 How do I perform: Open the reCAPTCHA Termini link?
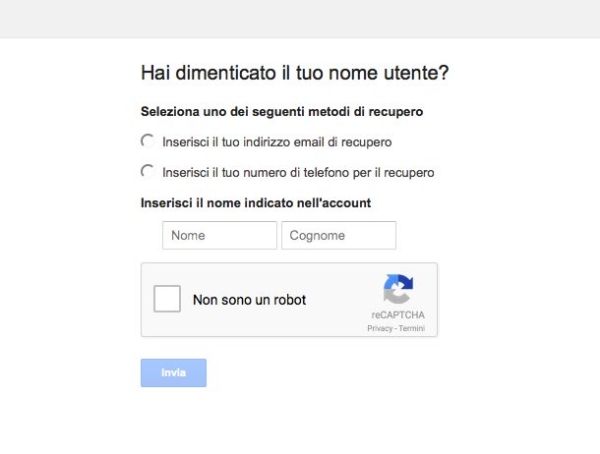click(x=412, y=328)
